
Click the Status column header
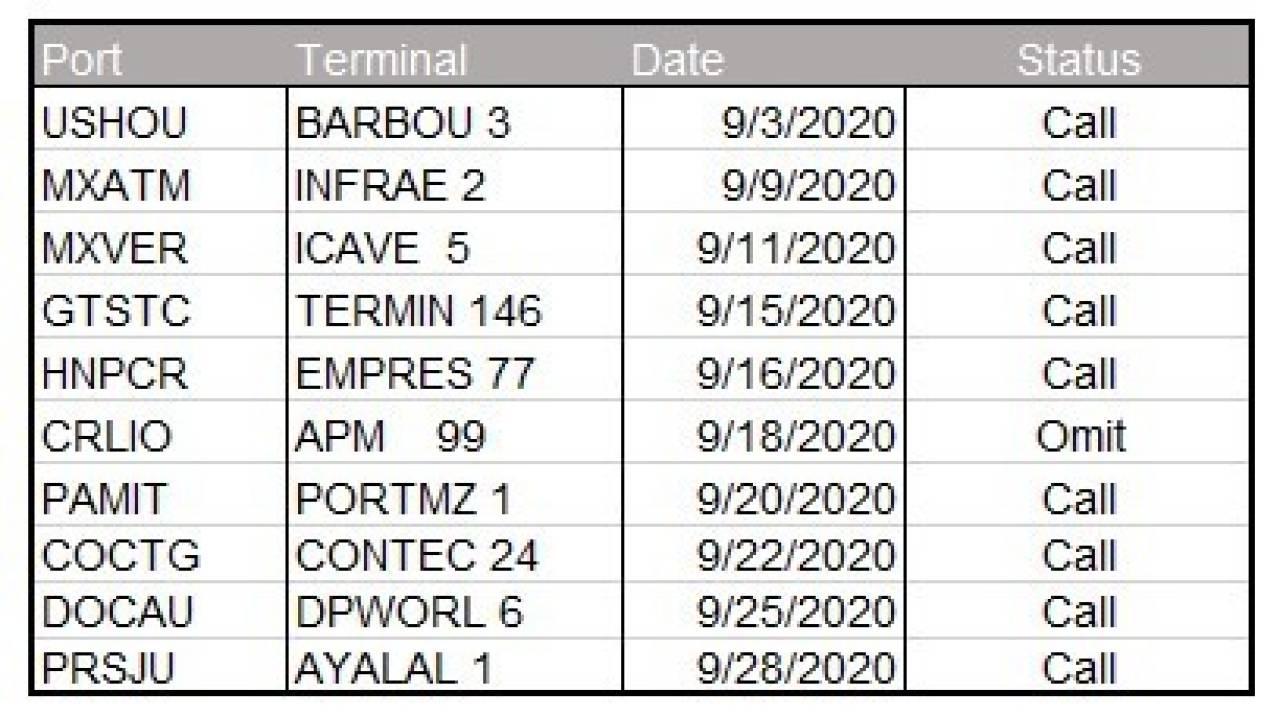point(1079,61)
